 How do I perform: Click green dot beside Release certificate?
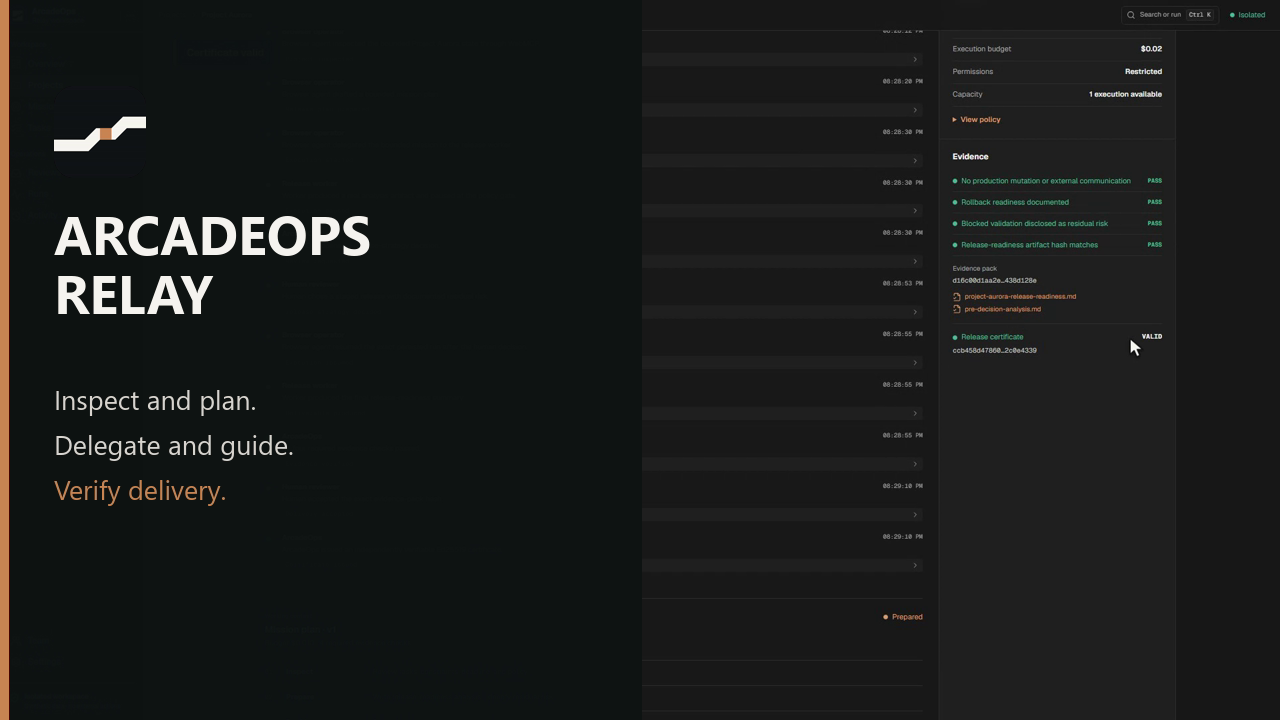pos(955,338)
